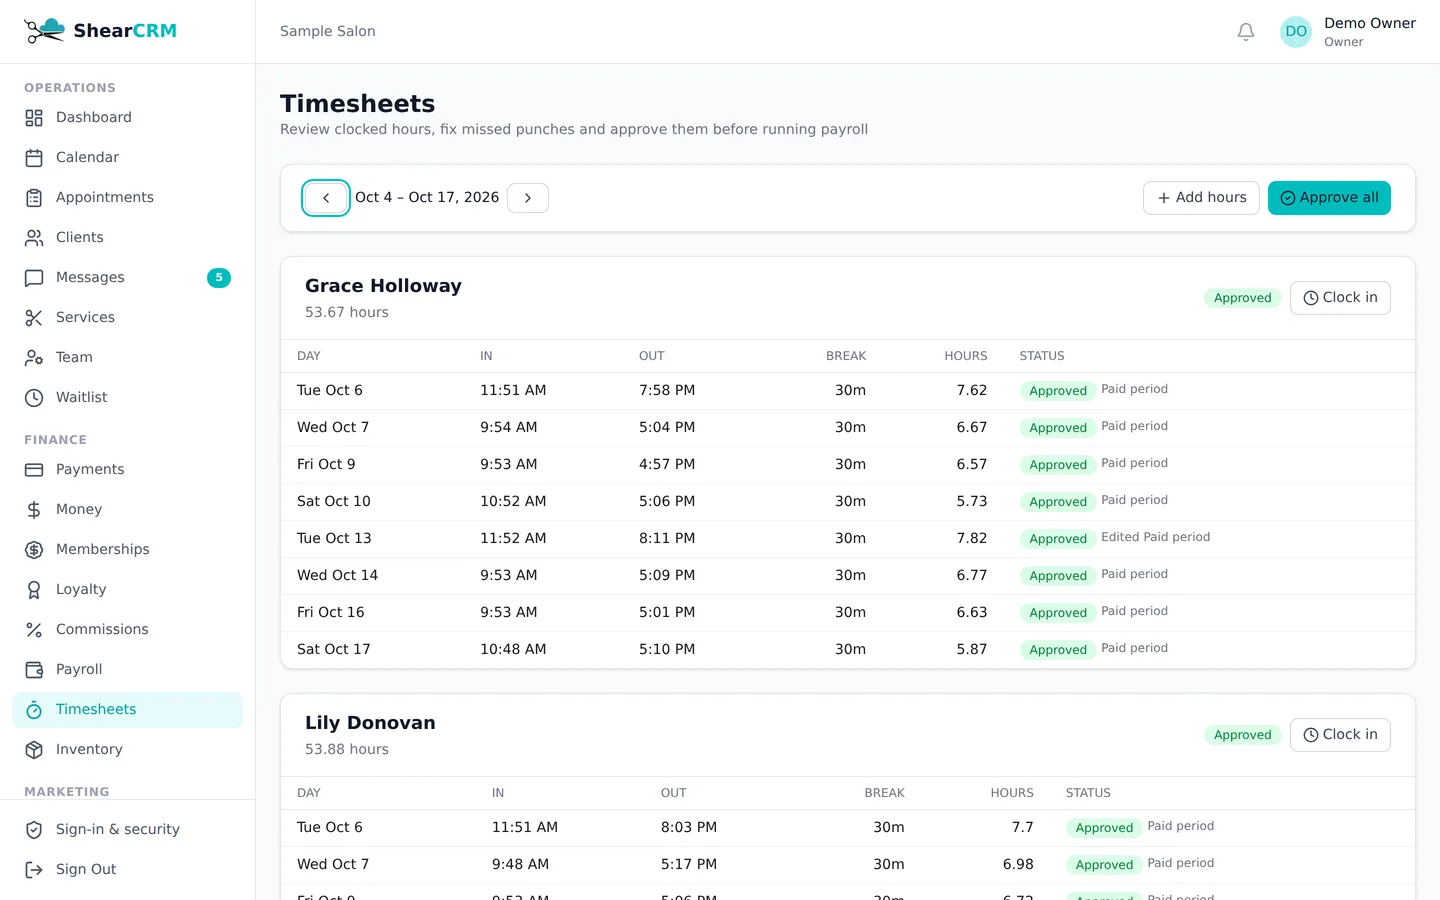Screen dimensions: 1440x900
Task: Open Commissions in the sidebar
Action: tap(127, 630)
